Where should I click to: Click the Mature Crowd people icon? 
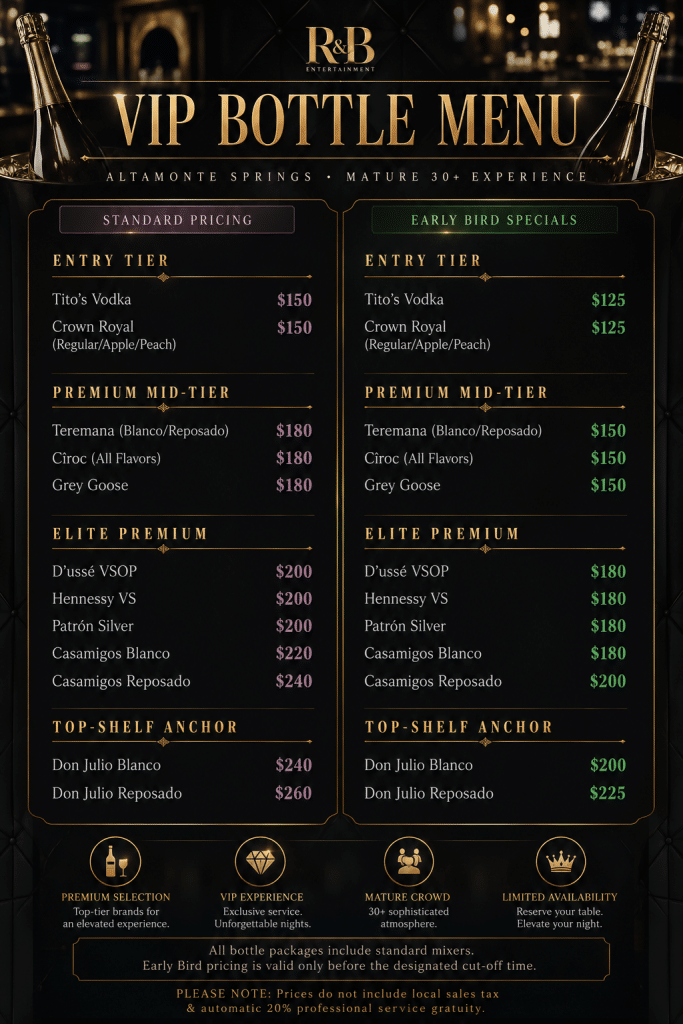point(409,862)
